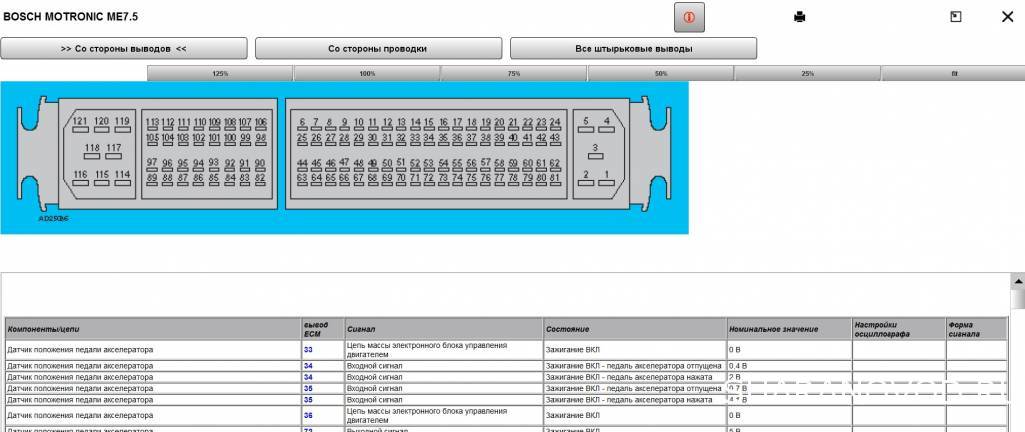Set zoom level to 125%
Viewport: 1025px width, 432px height.
pos(220,74)
